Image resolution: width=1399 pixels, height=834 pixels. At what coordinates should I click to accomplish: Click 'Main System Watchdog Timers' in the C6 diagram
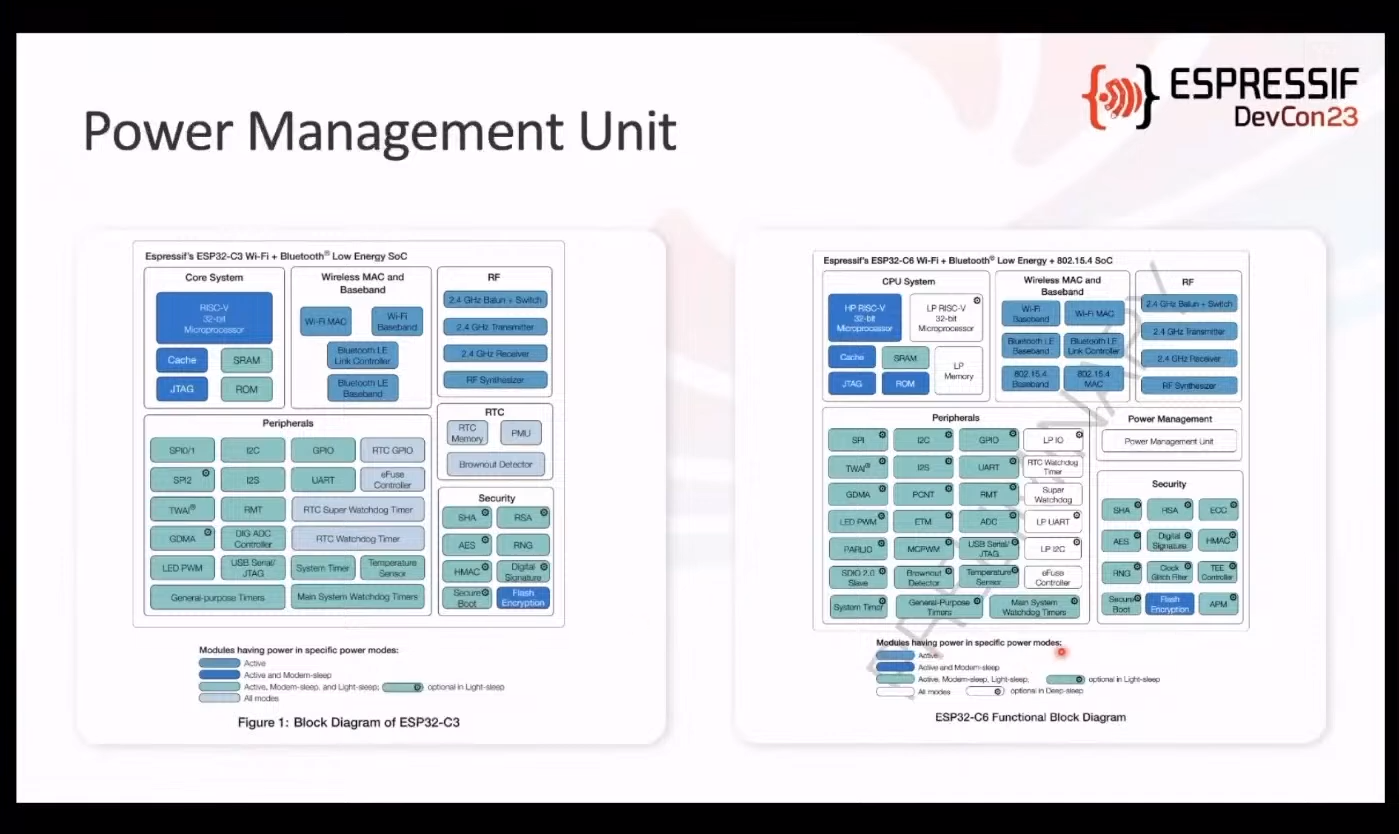[1034, 606]
